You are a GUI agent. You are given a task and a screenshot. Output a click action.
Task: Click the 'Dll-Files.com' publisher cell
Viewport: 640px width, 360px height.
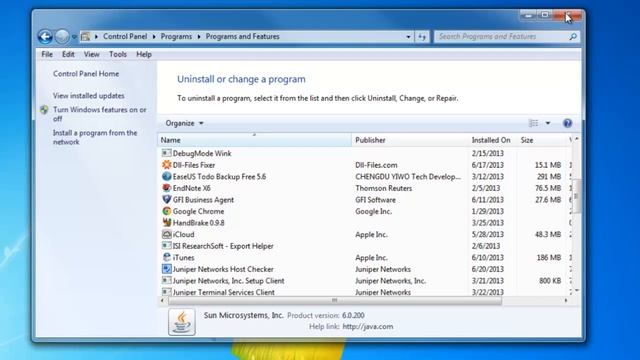[x=376, y=165]
